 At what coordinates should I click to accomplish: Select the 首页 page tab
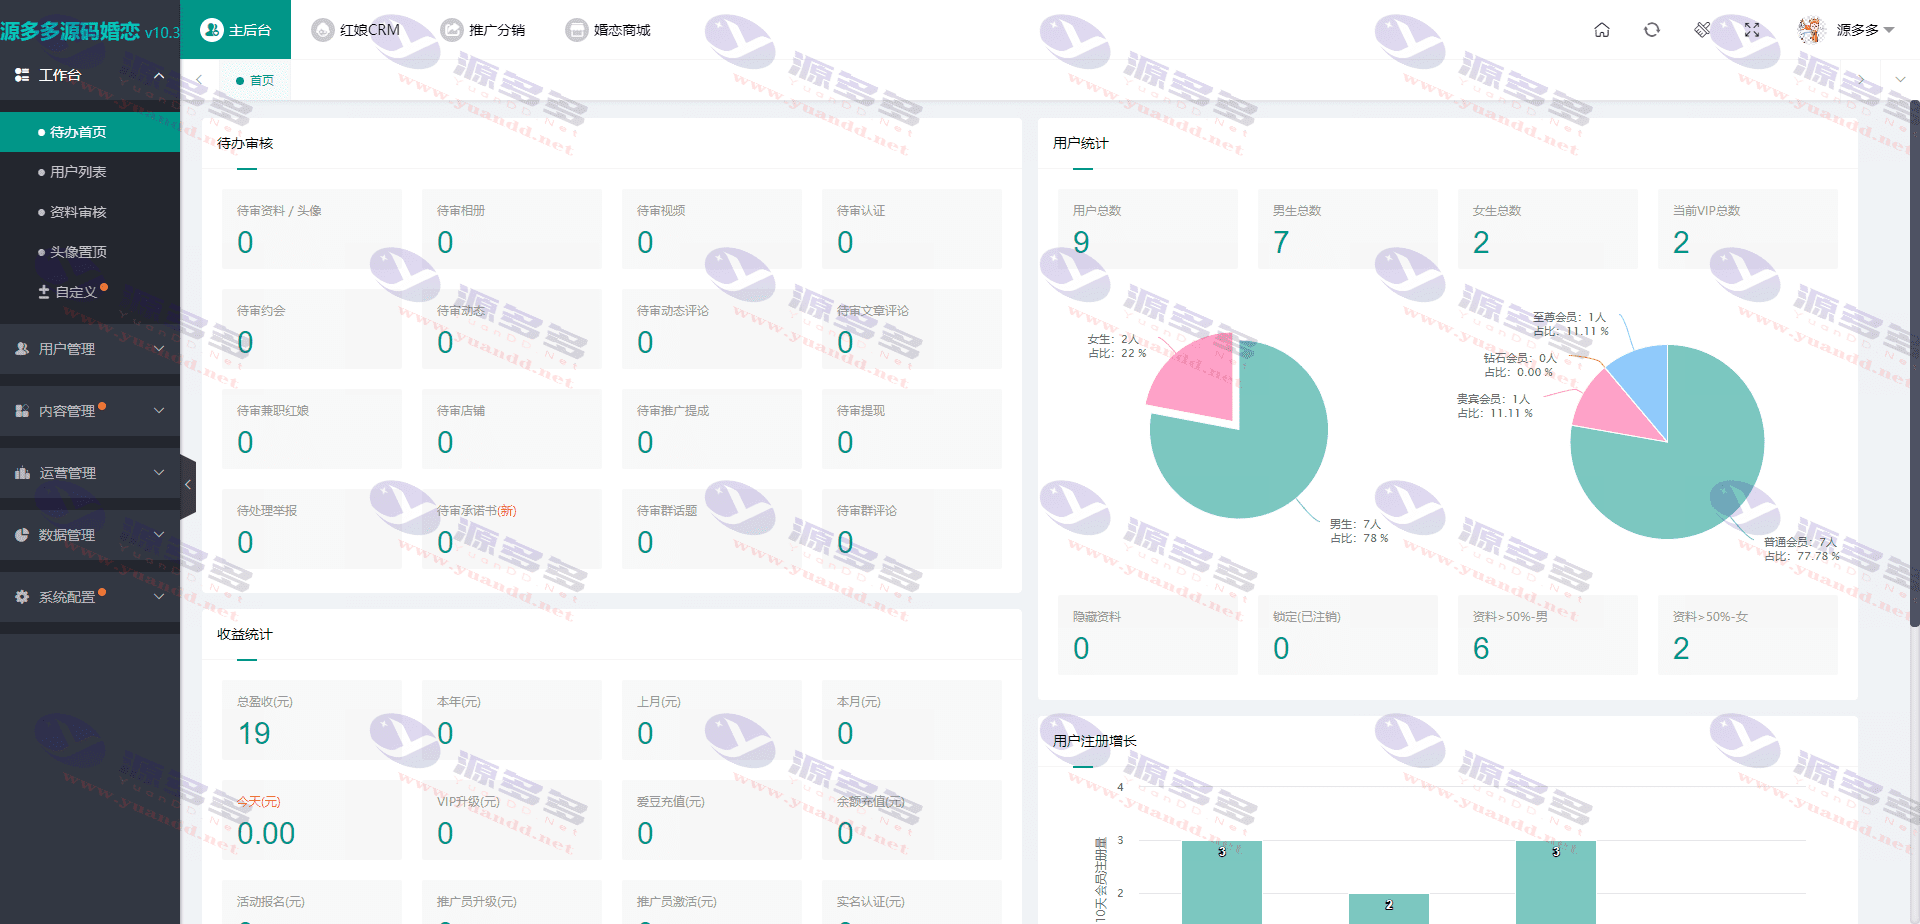pos(255,80)
